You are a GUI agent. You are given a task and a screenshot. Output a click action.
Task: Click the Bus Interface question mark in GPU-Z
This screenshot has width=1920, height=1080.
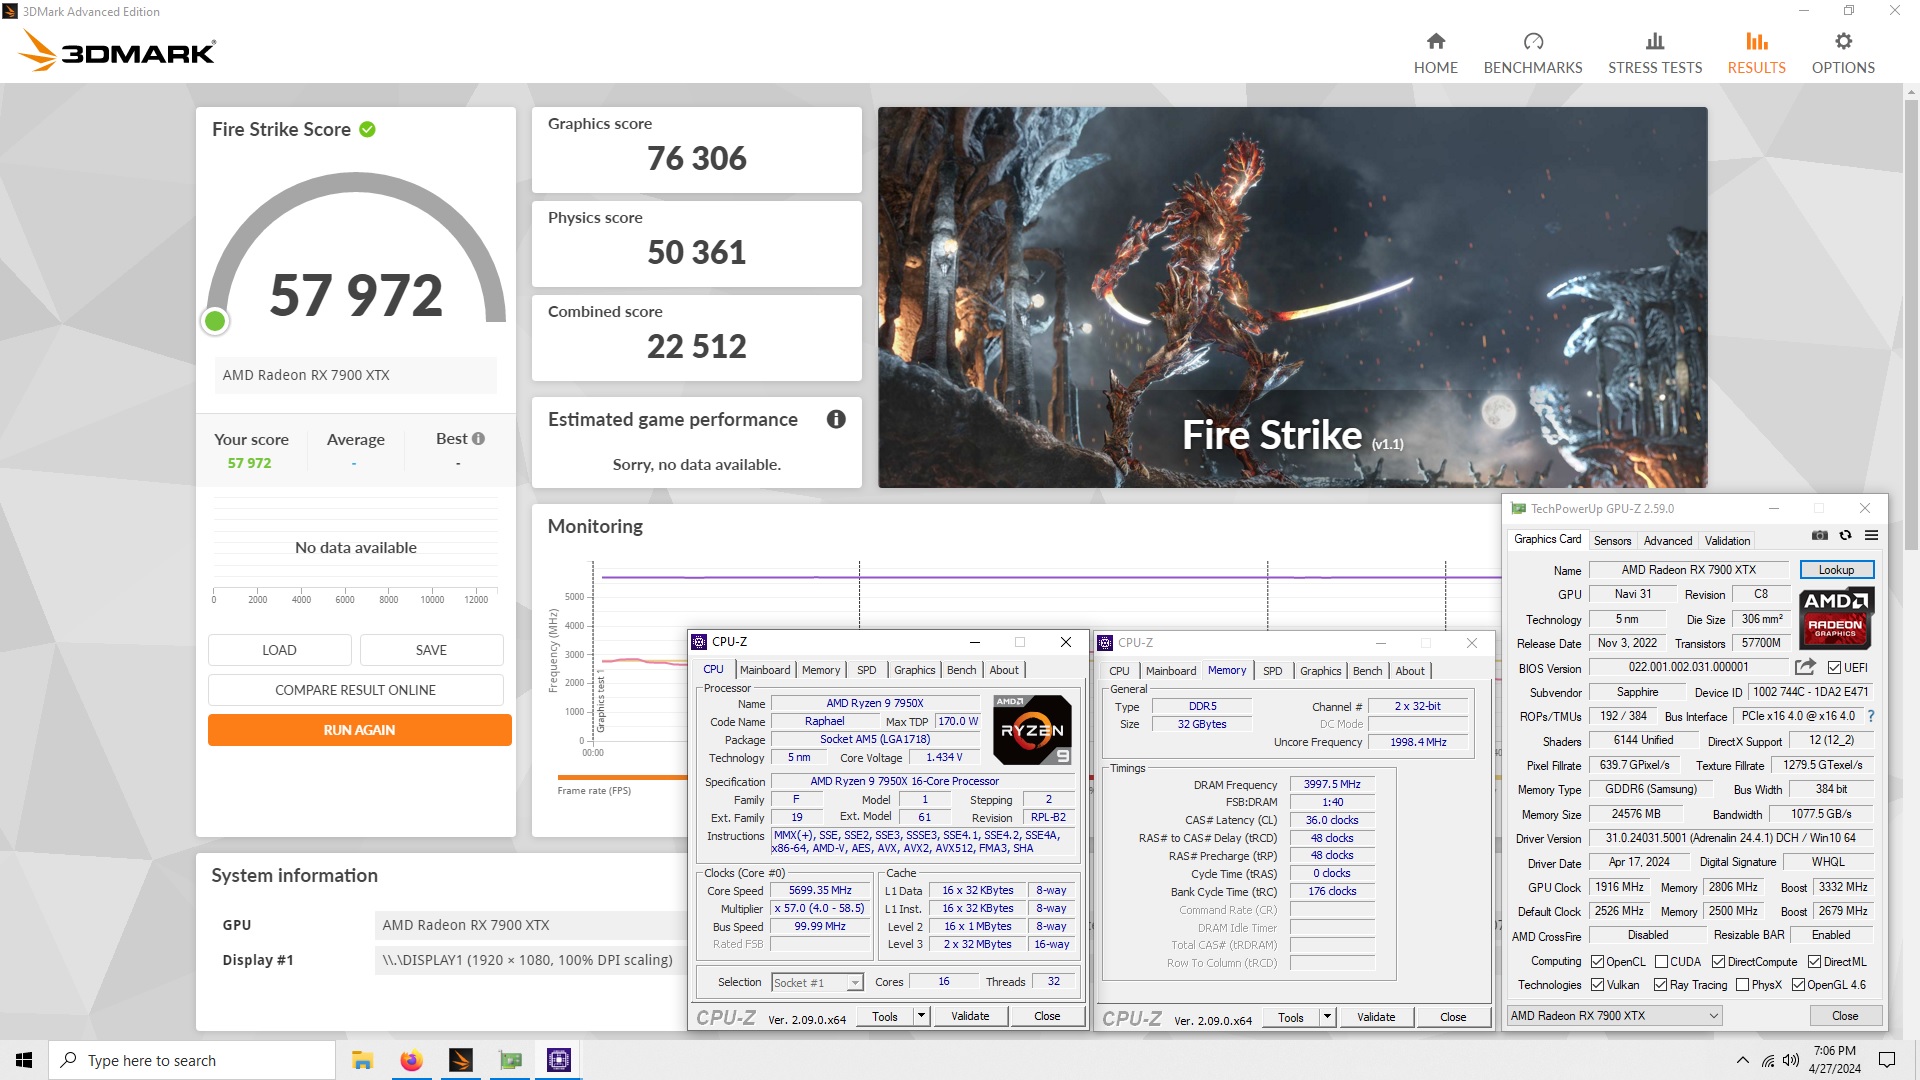tap(1870, 716)
